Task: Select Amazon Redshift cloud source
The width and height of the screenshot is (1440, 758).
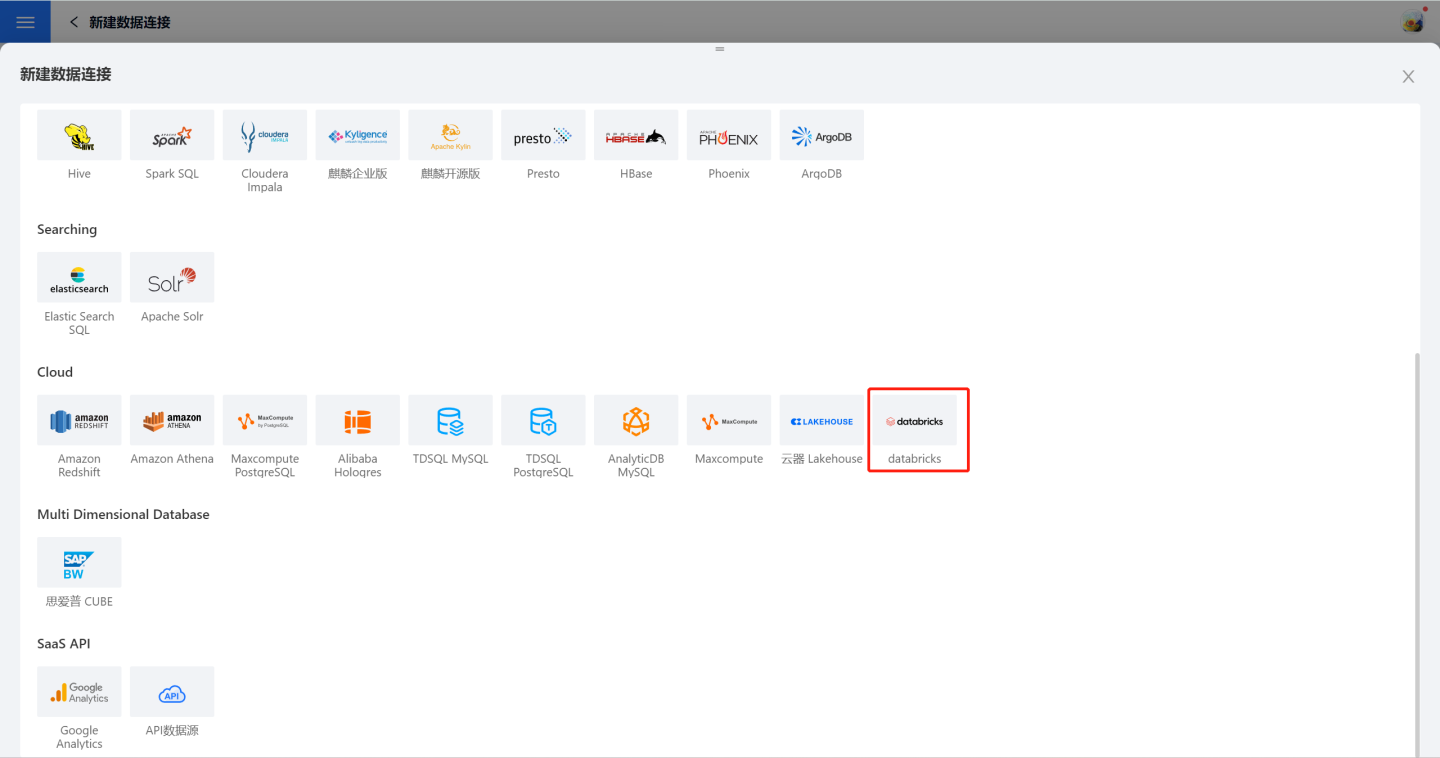Action: pos(79,421)
